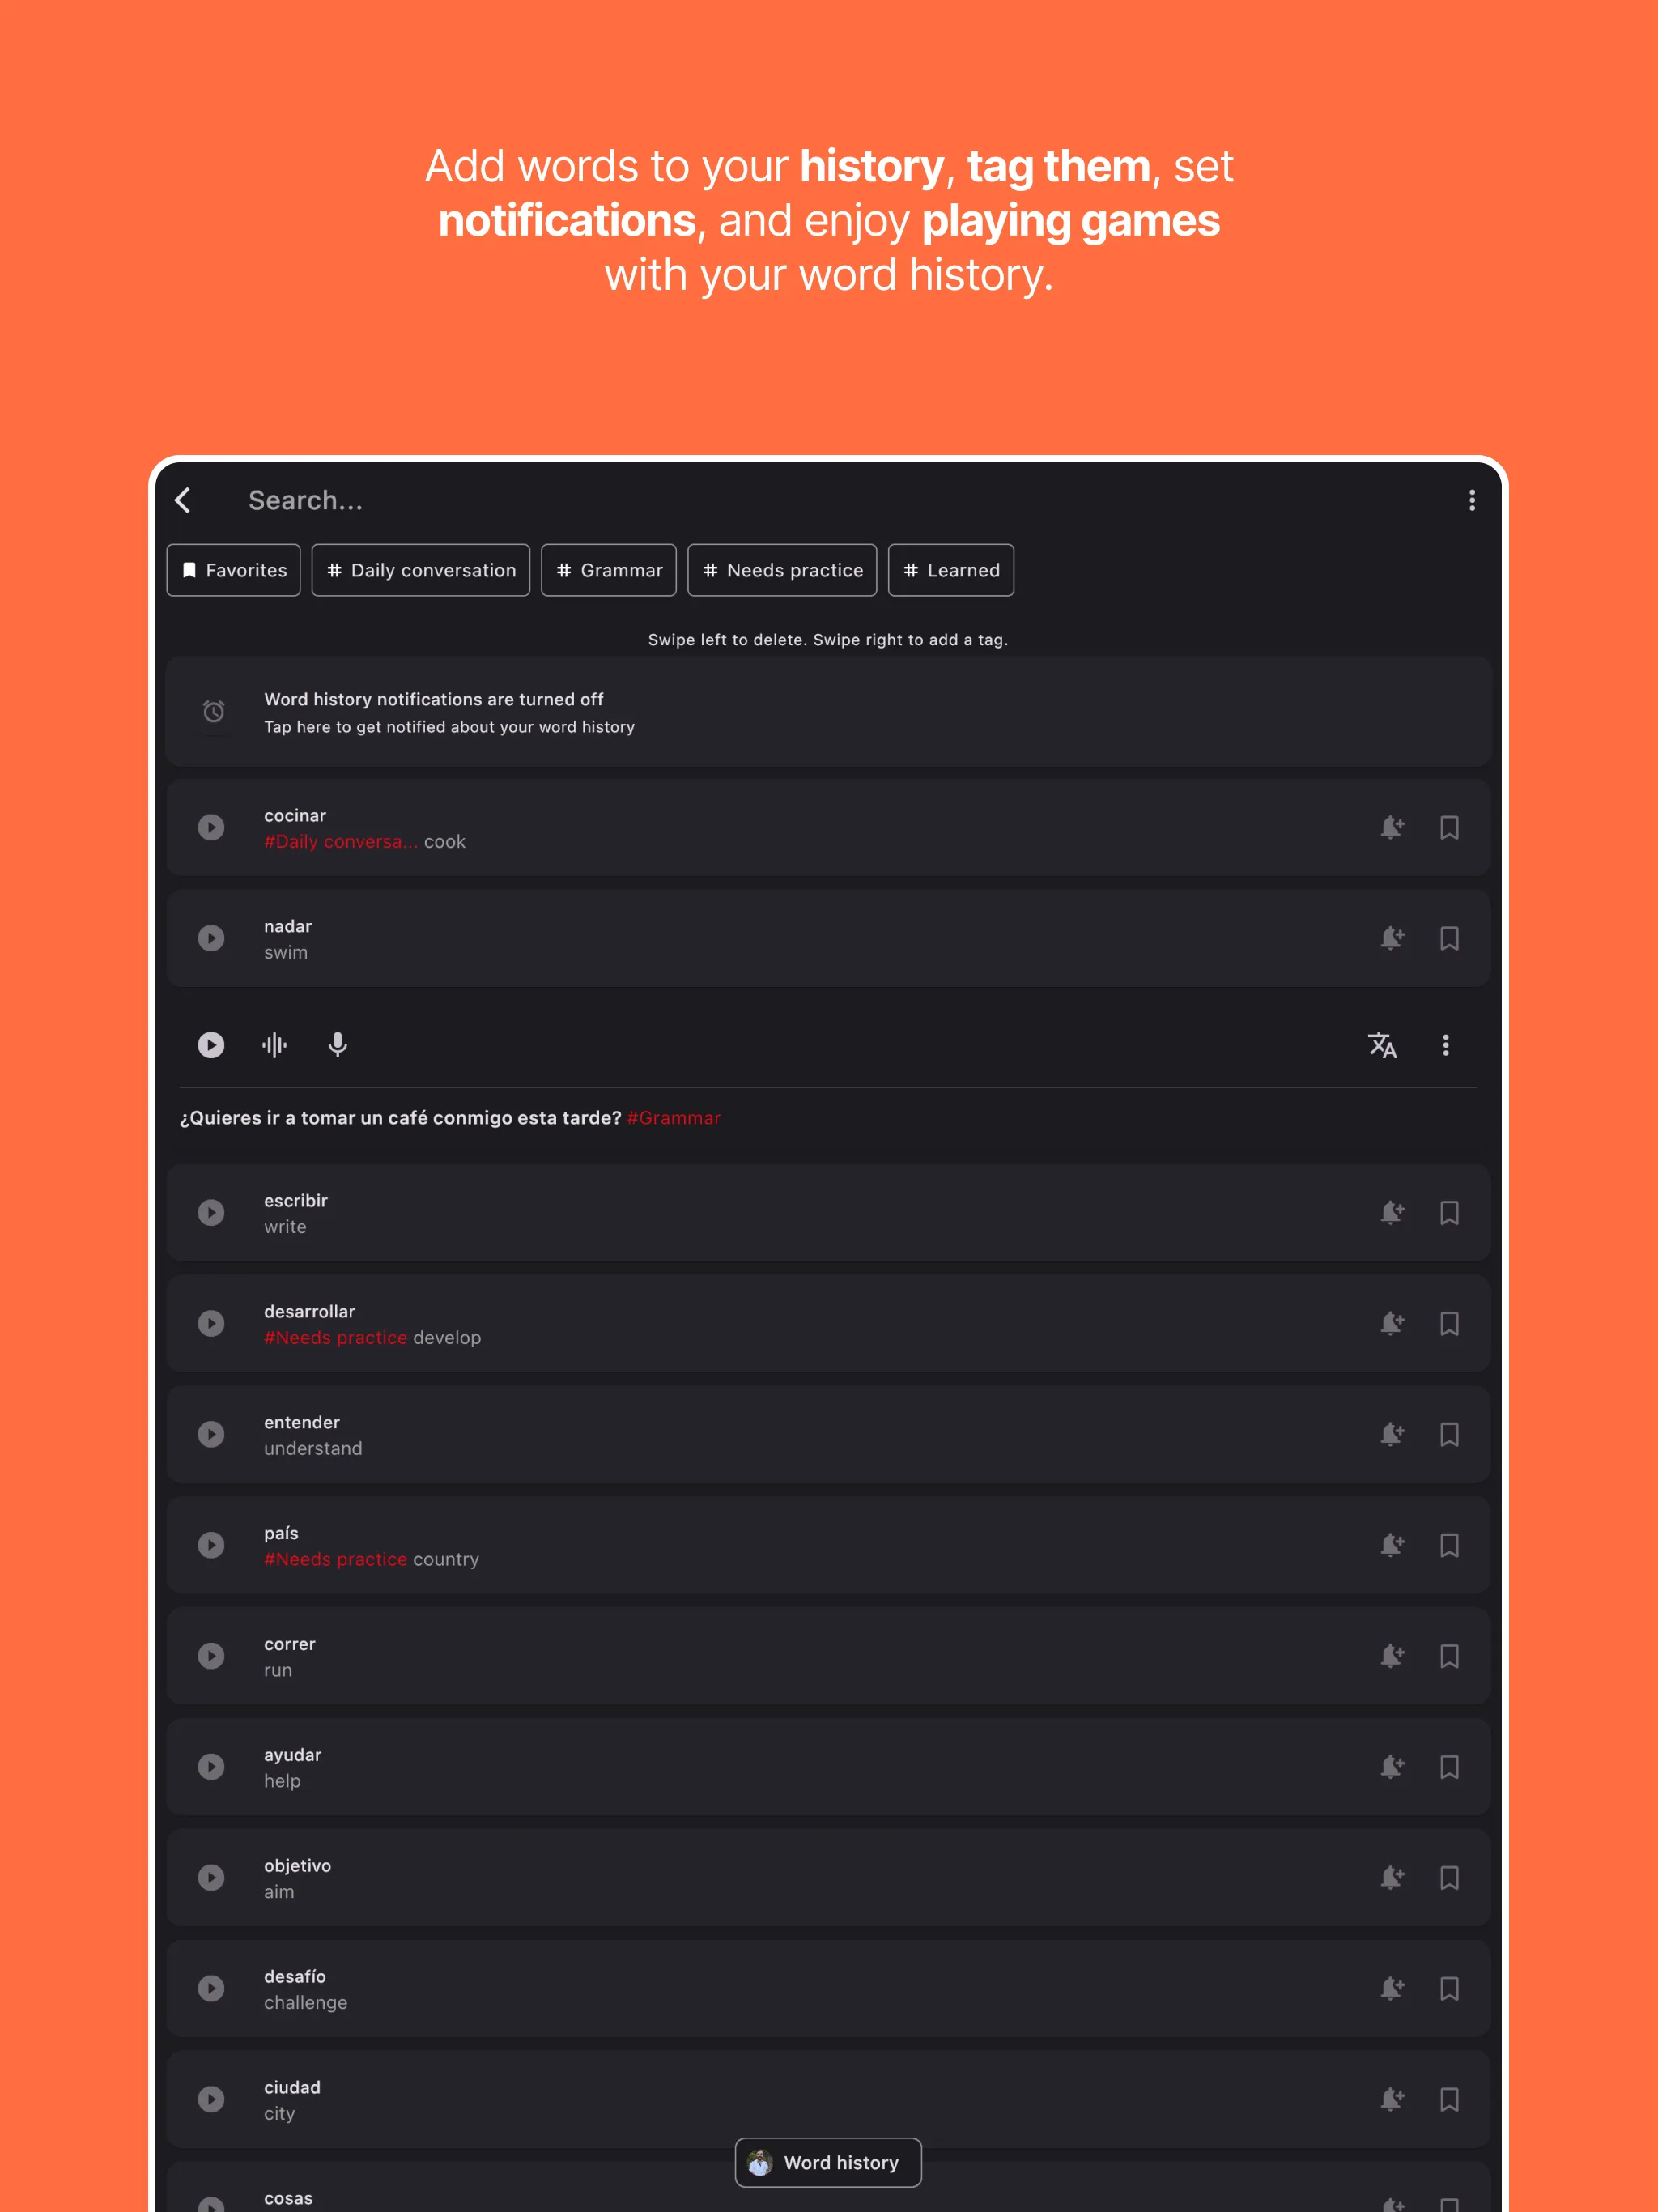Select 'Favorites' filter tag
The image size is (1658, 2212).
point(233,569)
